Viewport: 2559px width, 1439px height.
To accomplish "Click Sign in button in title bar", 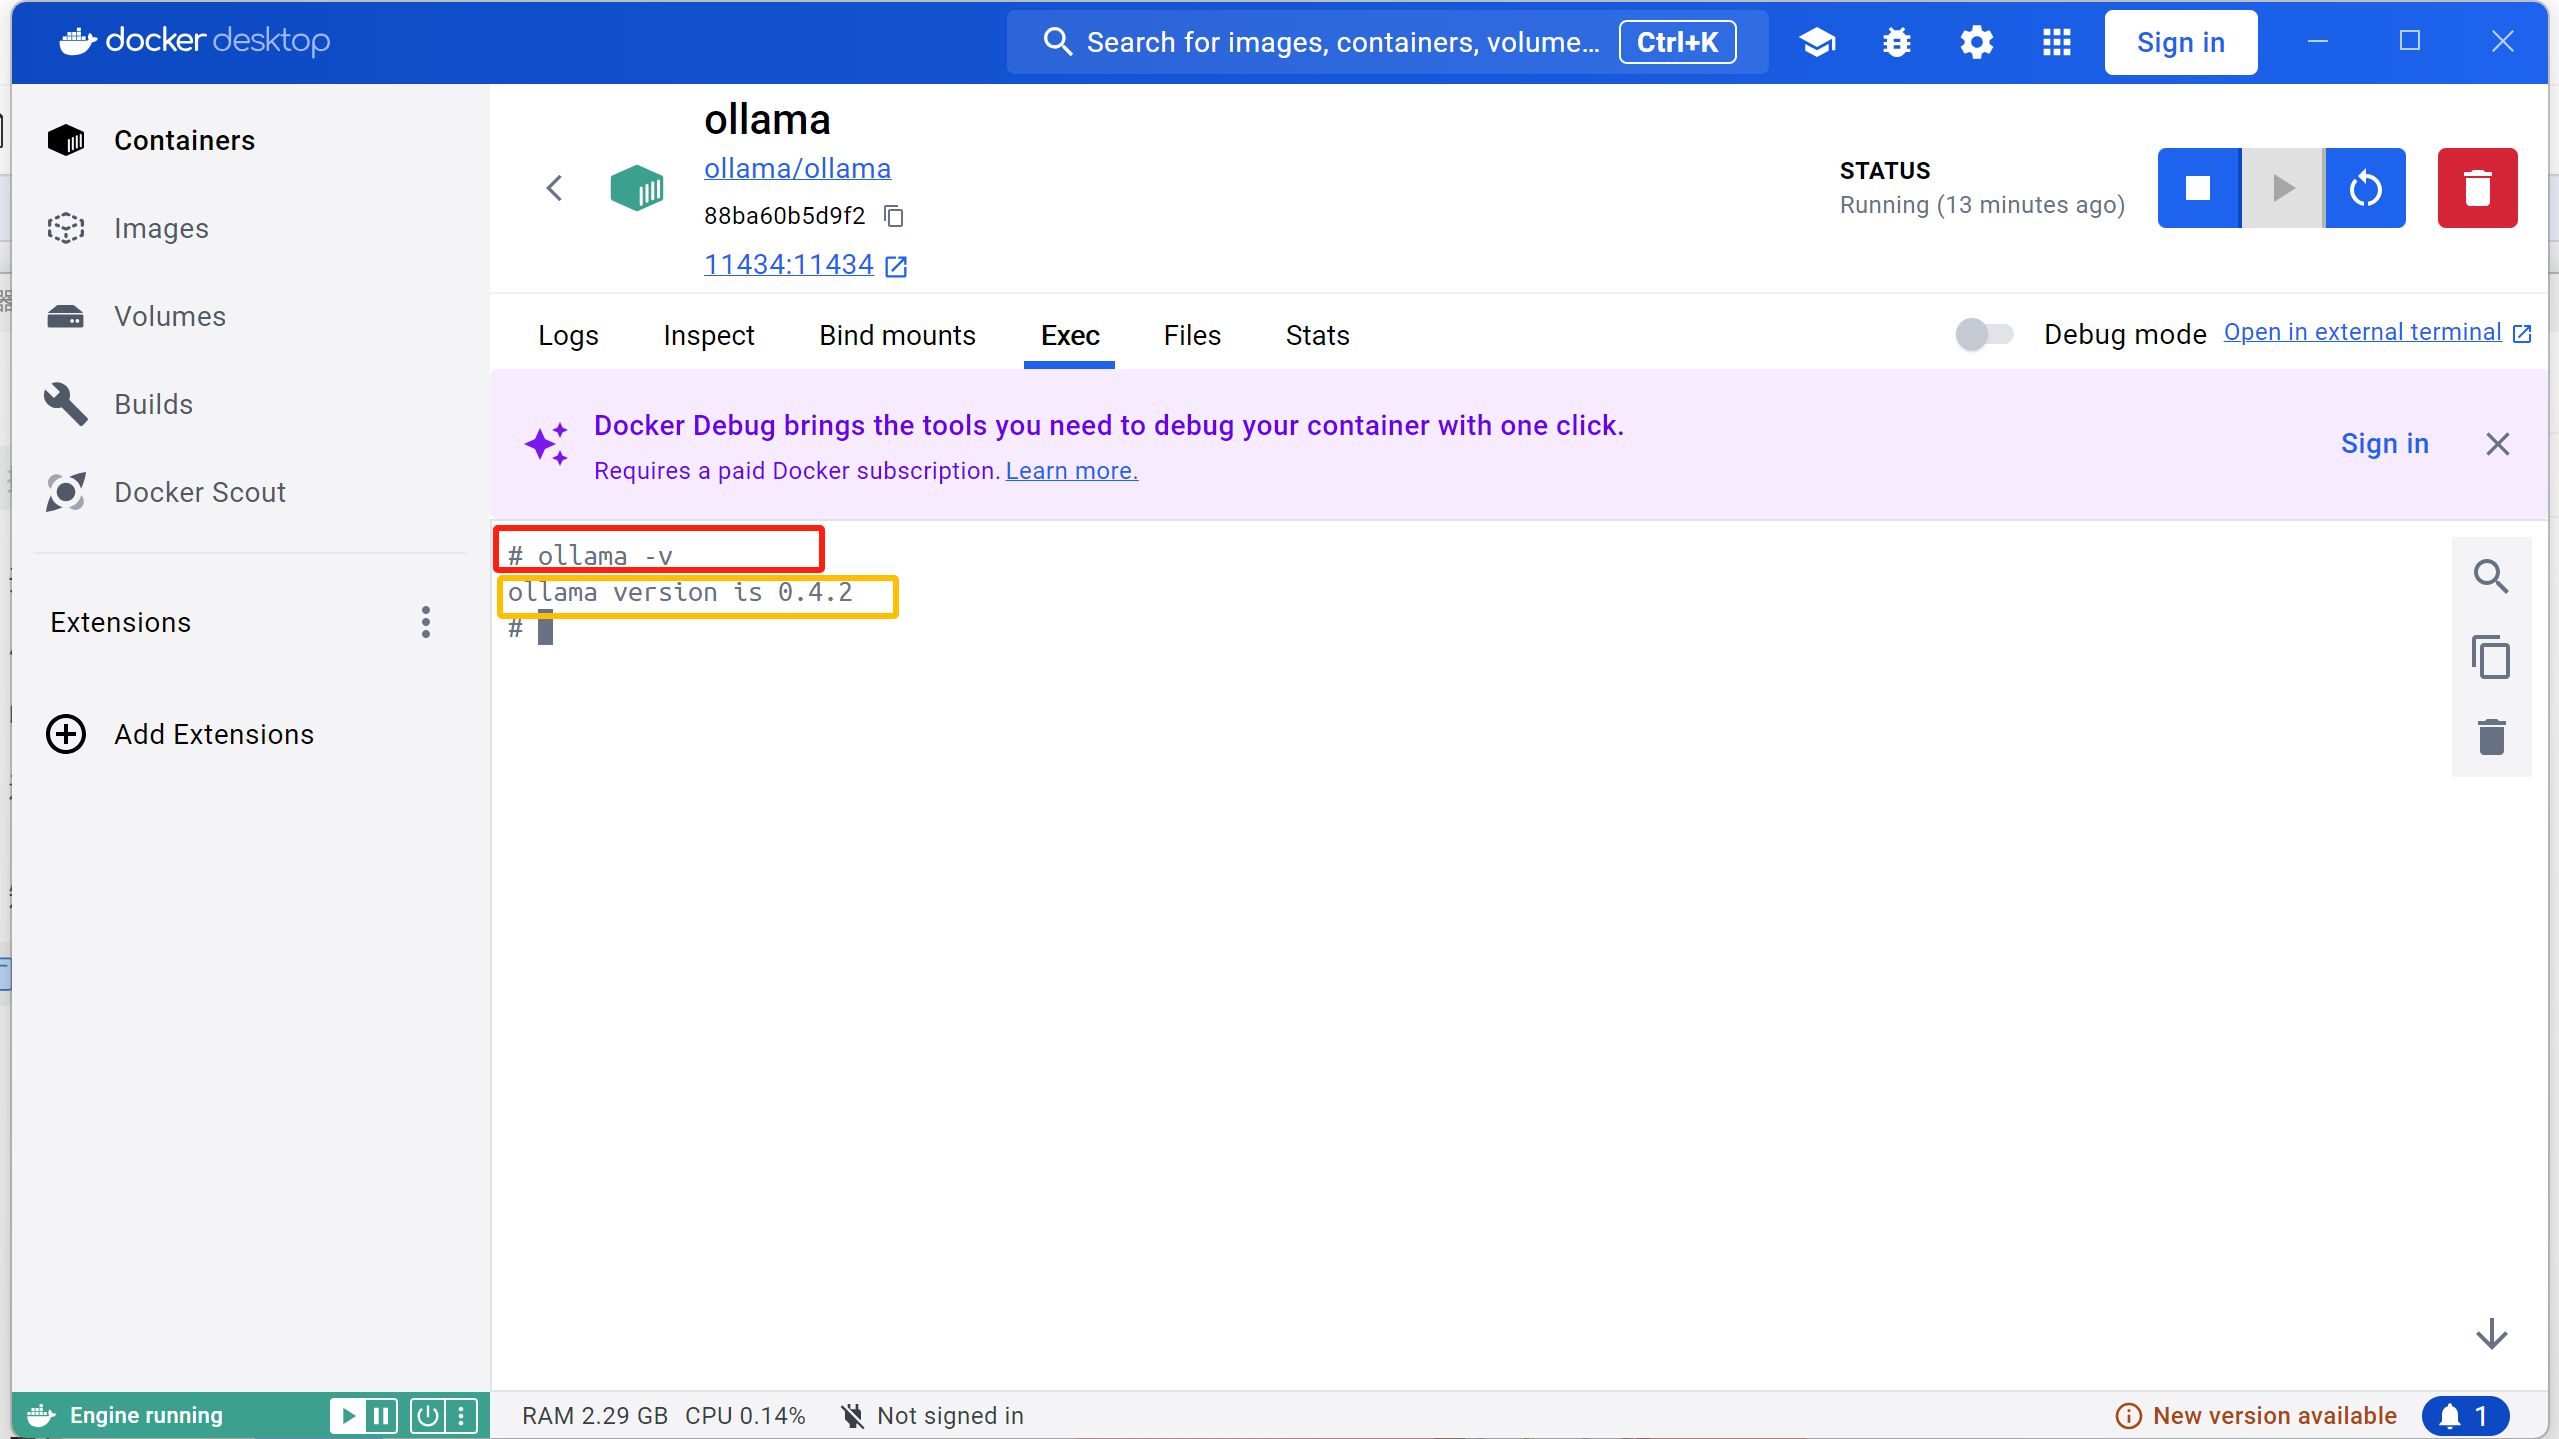I will pos(2180,42).
